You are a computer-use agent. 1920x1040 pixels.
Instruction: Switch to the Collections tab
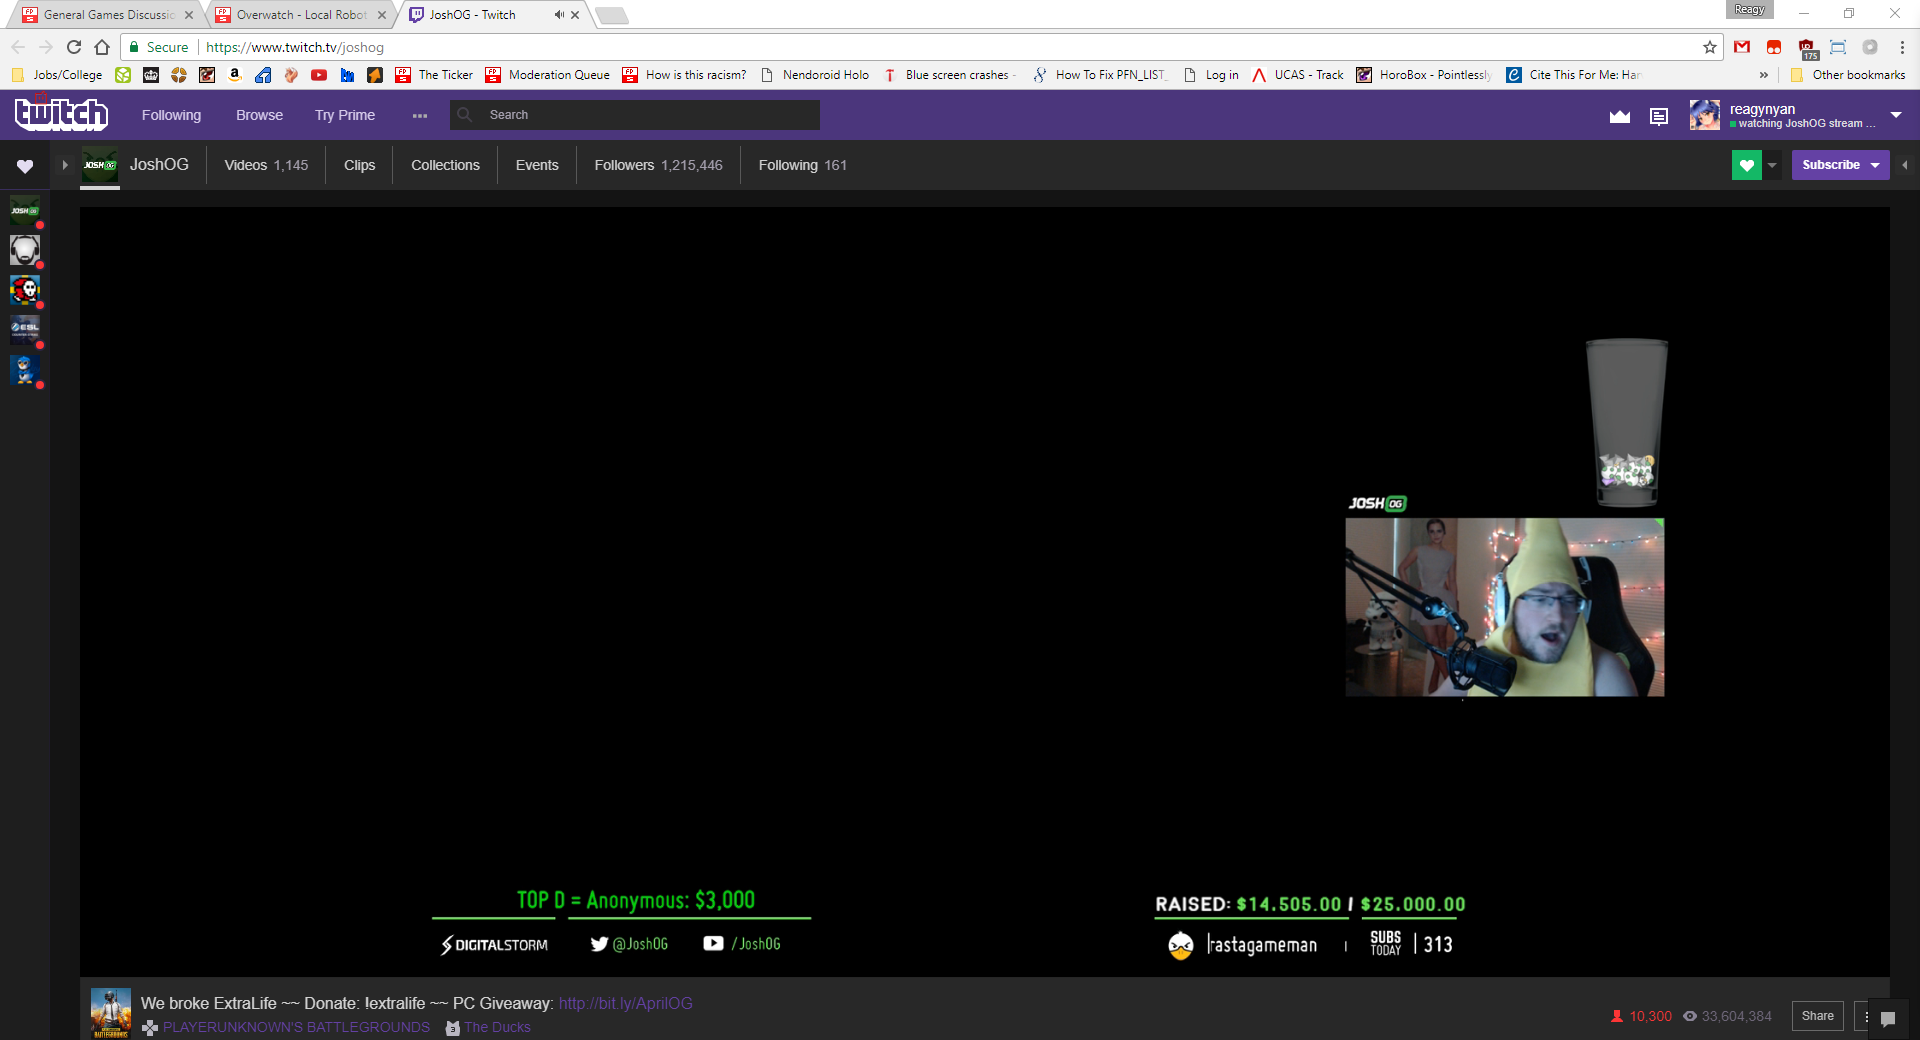445,165
